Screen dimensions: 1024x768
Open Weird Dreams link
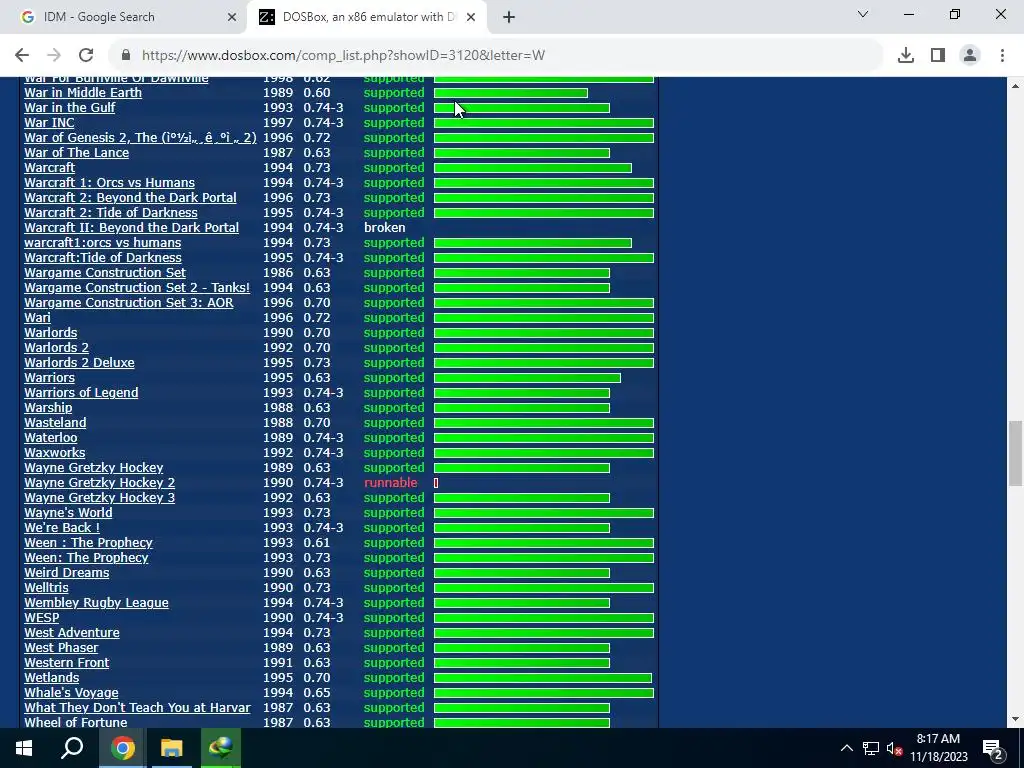[x=67, y=573]
